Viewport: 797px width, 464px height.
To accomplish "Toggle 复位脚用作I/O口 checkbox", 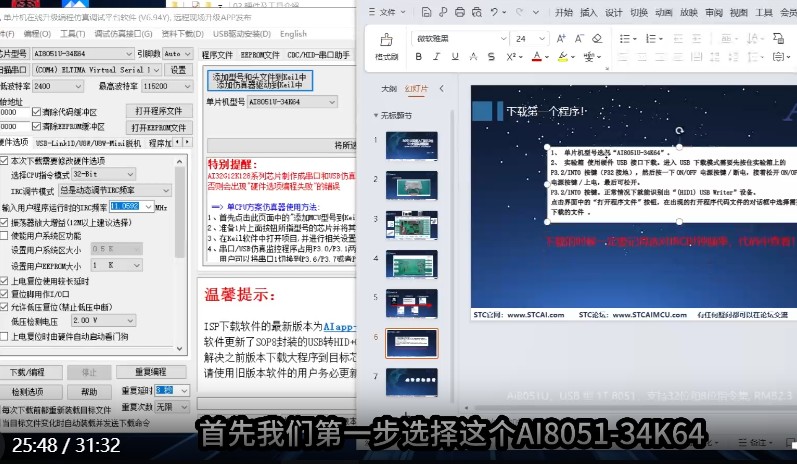I will (x=4, y=294).
